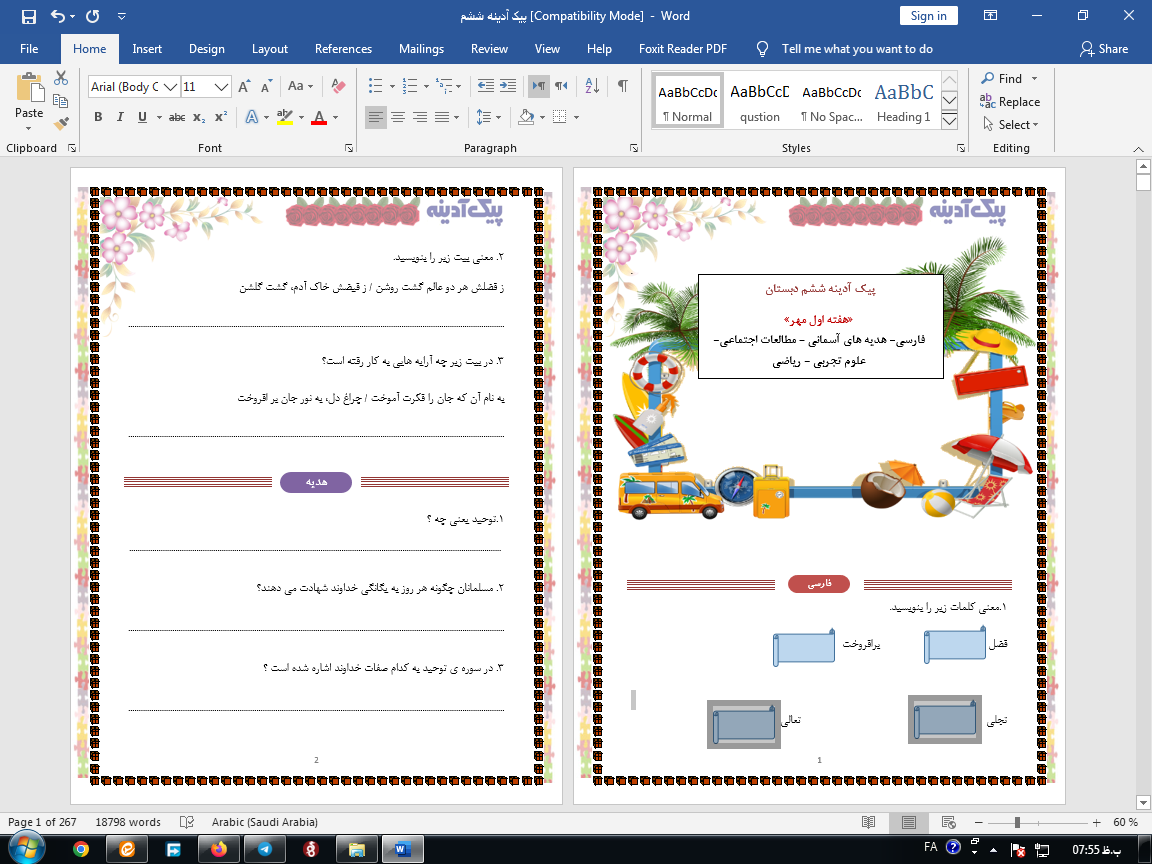Click the zoom slider in status bar

(x=1017, y=822)
